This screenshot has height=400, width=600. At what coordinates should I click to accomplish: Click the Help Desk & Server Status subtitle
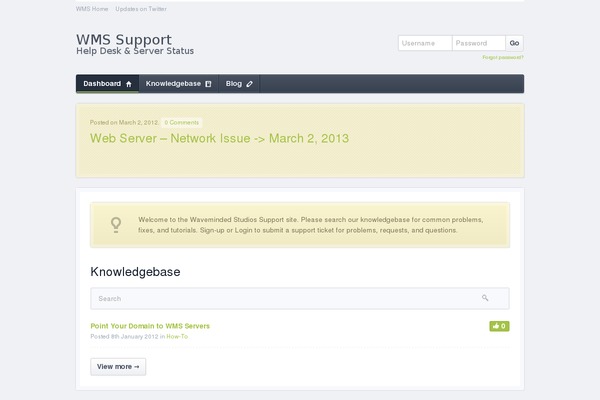(135, 51)
